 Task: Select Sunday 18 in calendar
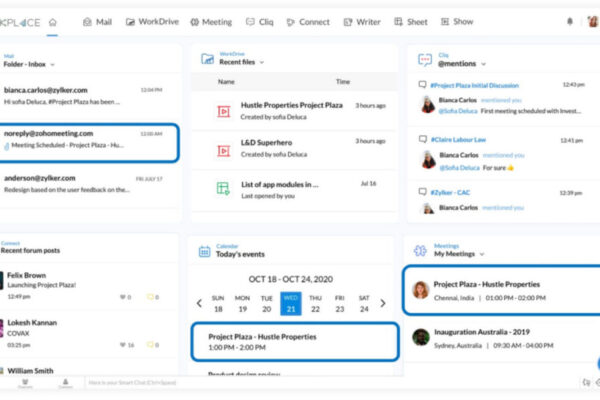[x=218, y=304]
